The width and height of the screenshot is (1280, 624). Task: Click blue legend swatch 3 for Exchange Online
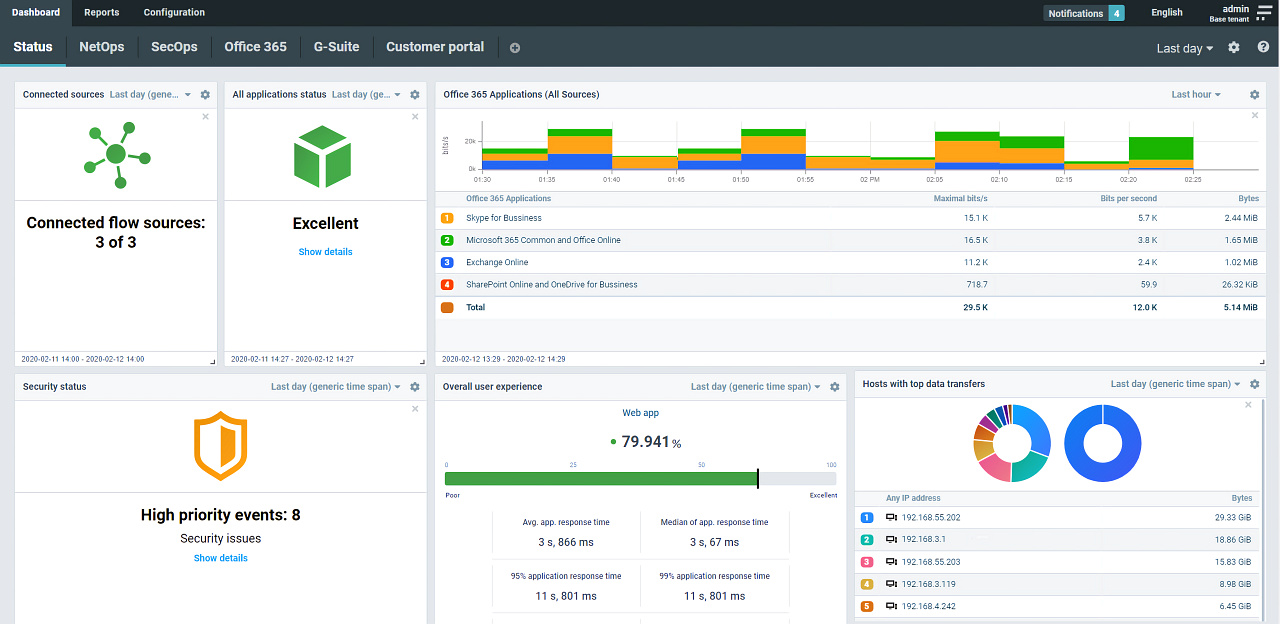[x=447, y=262]
